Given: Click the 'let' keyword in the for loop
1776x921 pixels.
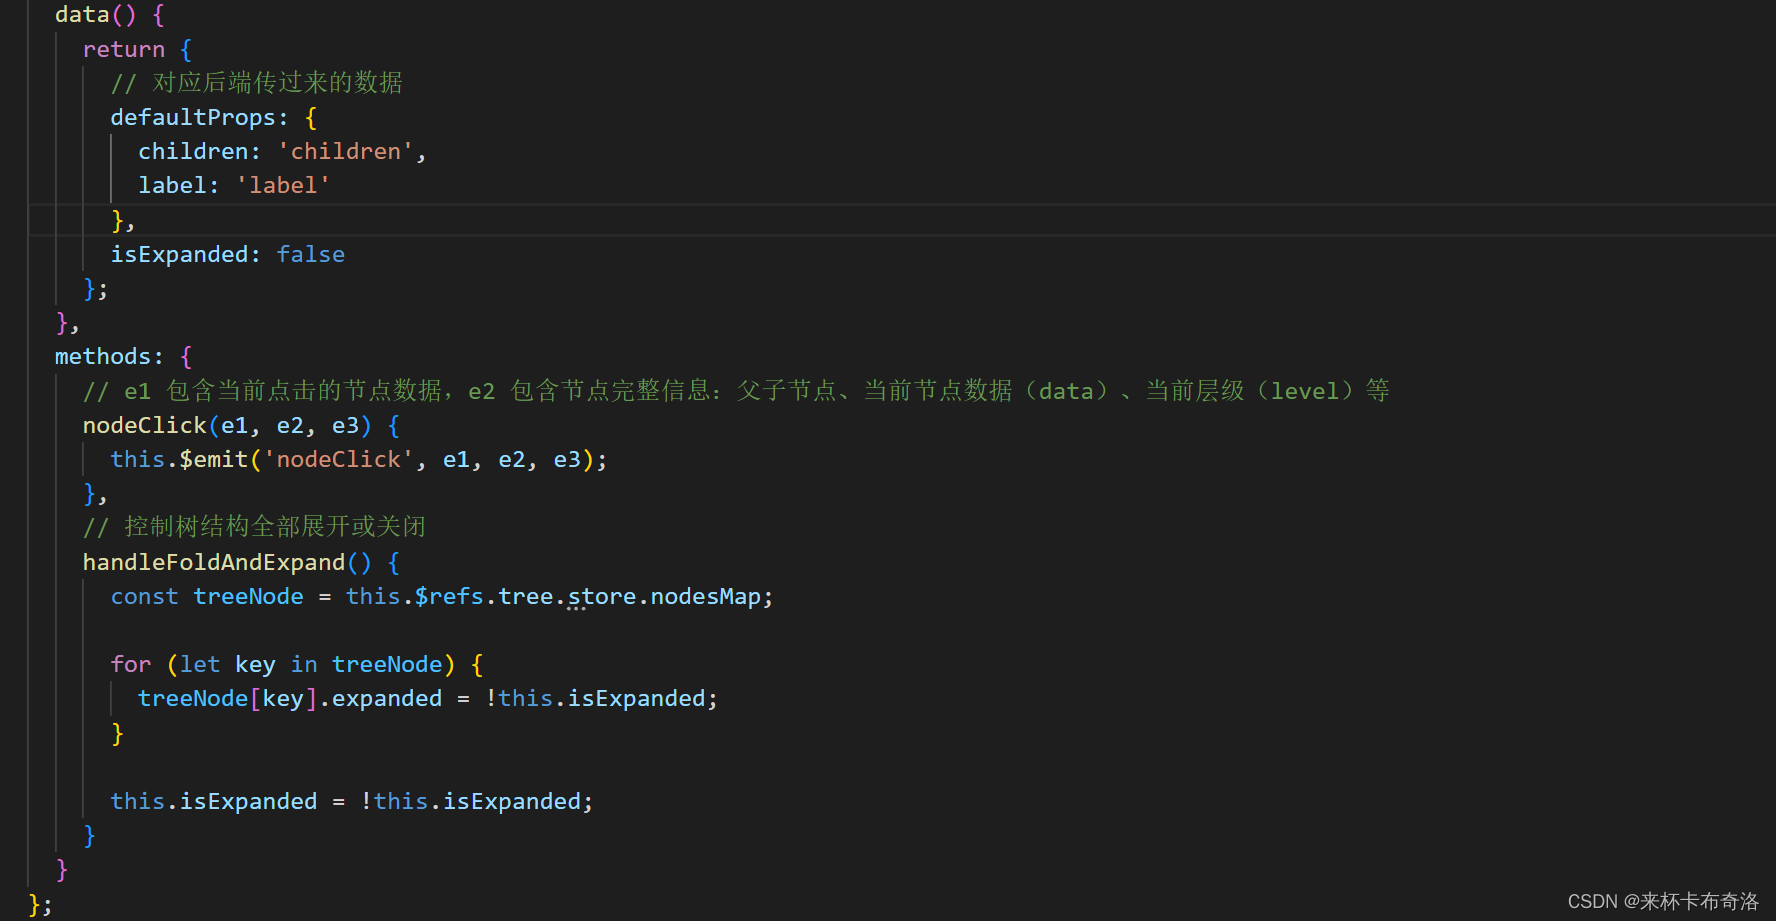Looking at the screenshot, I should click(200, 664).
